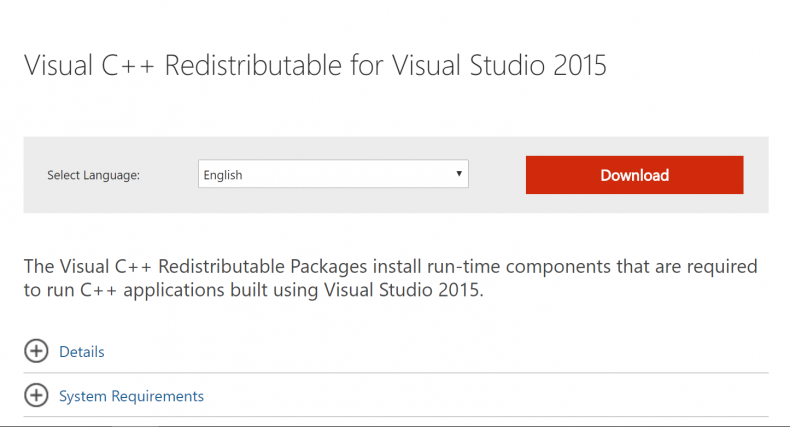Click the plus circle beside System Requirements
The width and height of the screenshot is (790, 427).
(36, 395)
